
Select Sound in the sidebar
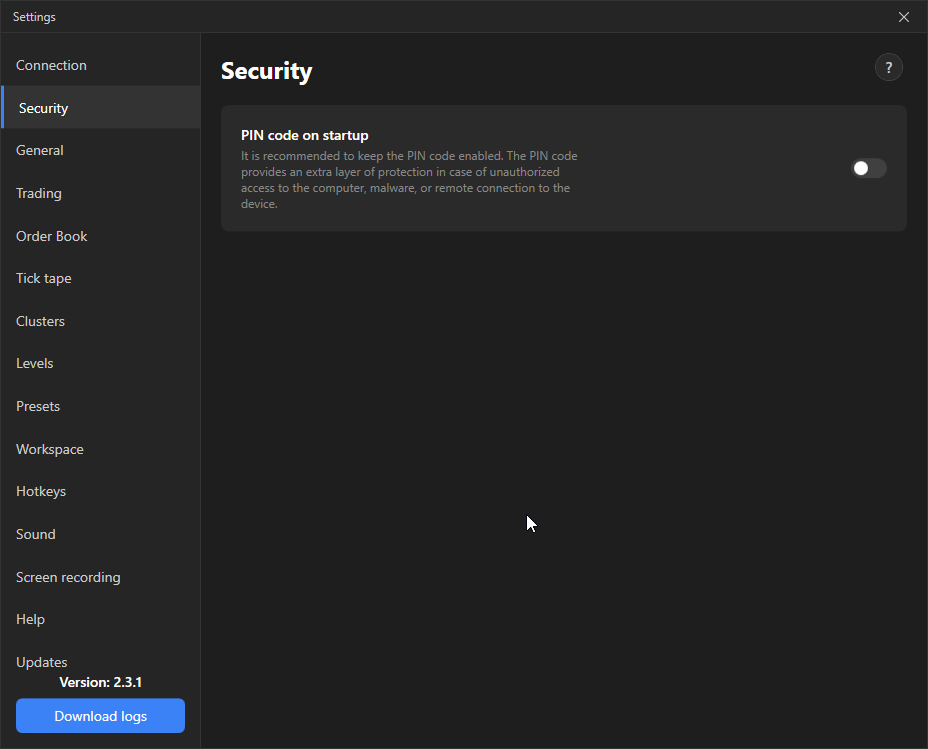click(101, 534)
